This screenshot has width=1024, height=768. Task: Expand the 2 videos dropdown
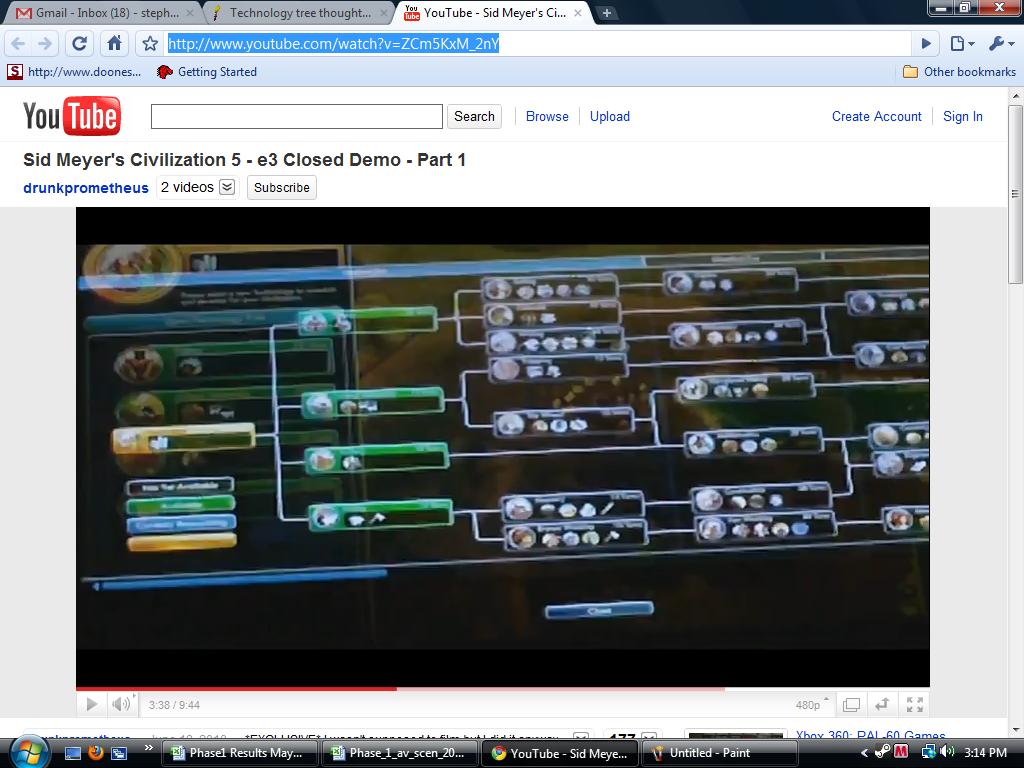(227, 187)
